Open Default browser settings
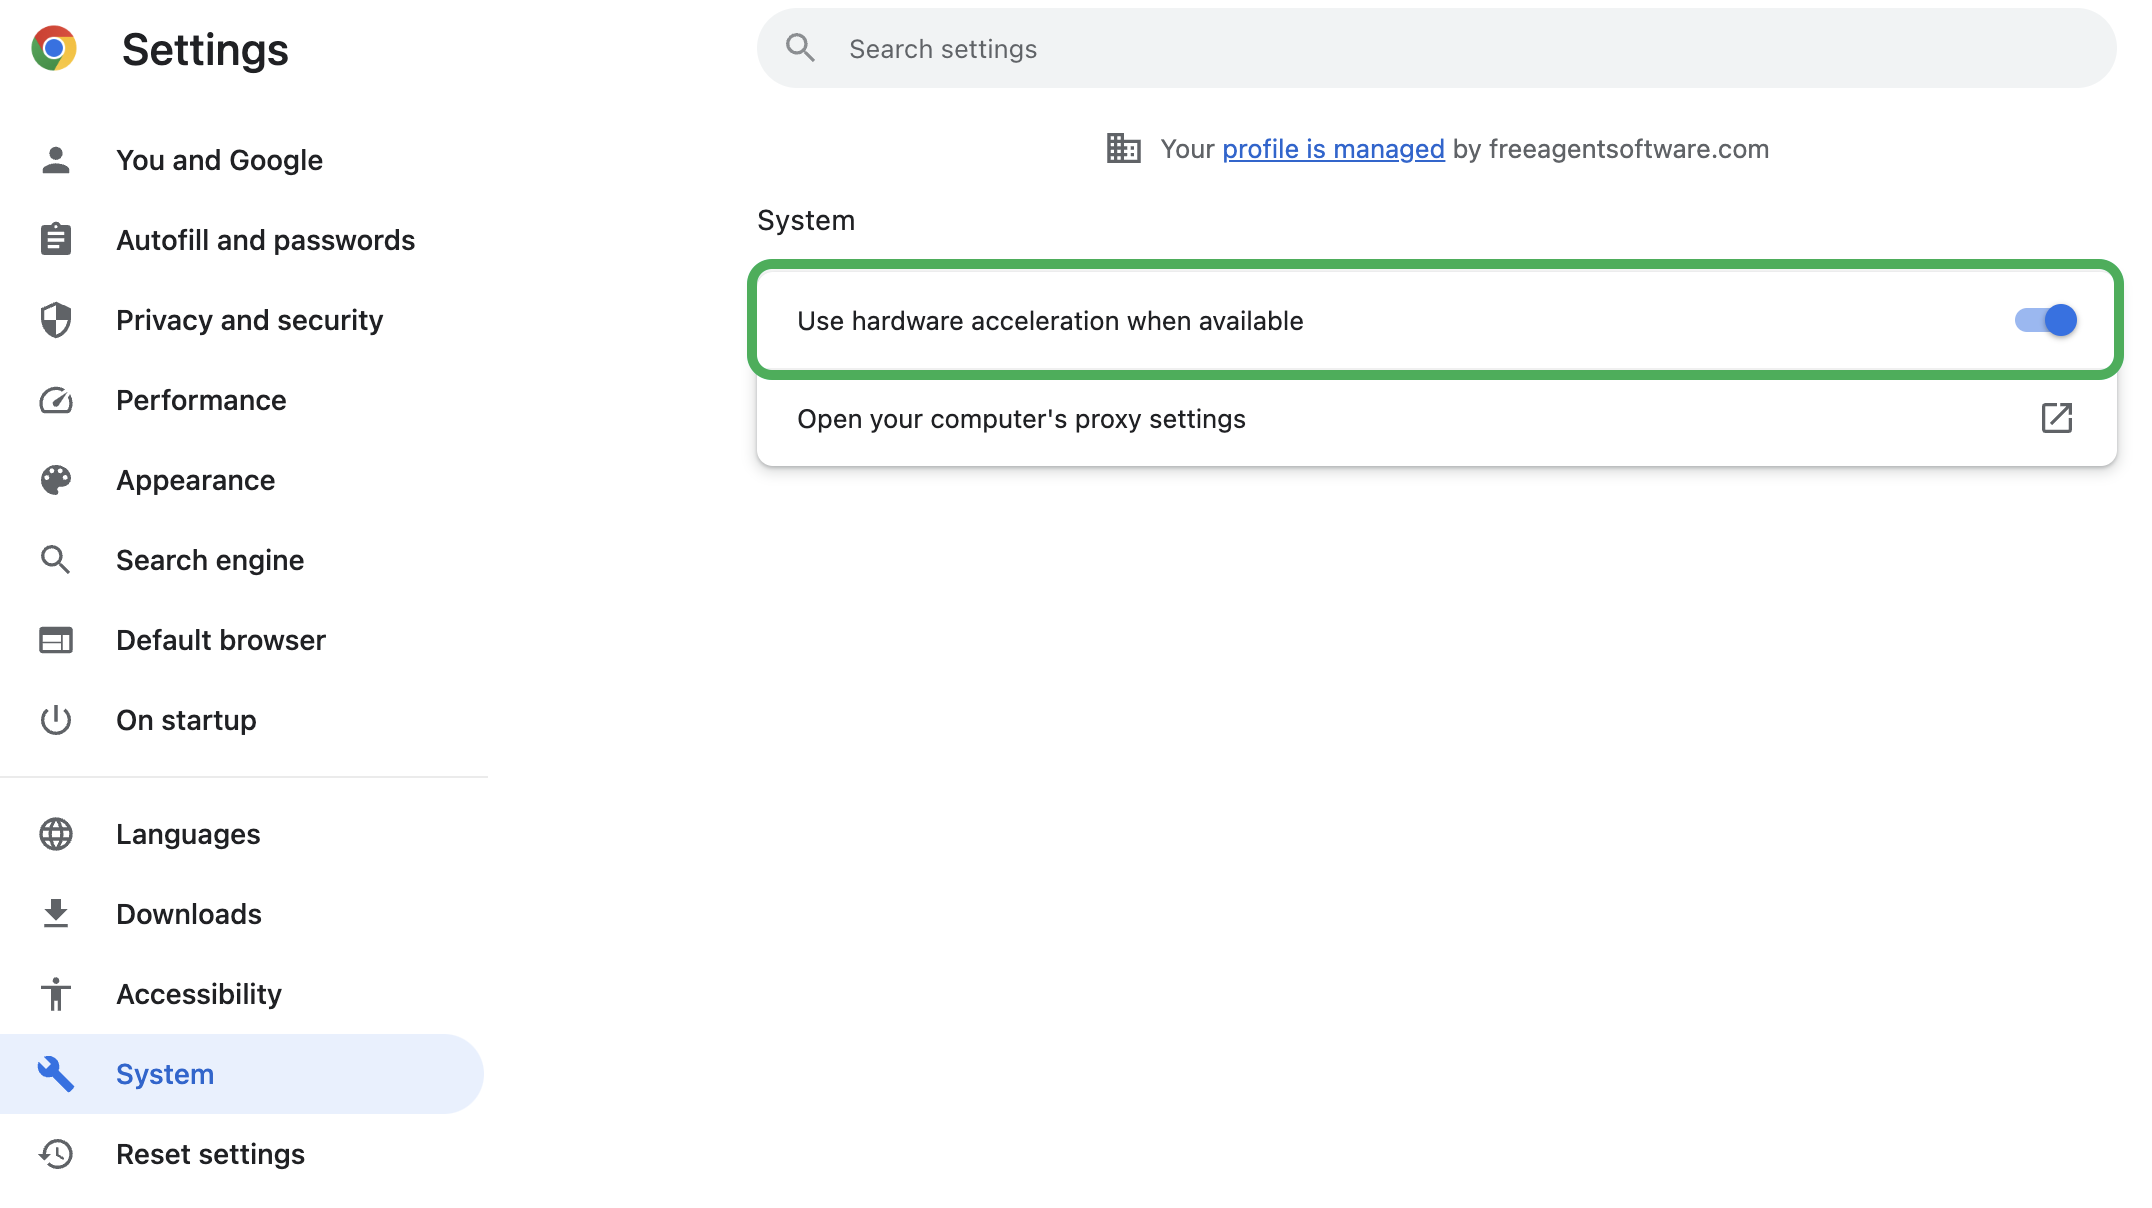The height and width of the screenshot is (1208, 2152). pos(242,640)
